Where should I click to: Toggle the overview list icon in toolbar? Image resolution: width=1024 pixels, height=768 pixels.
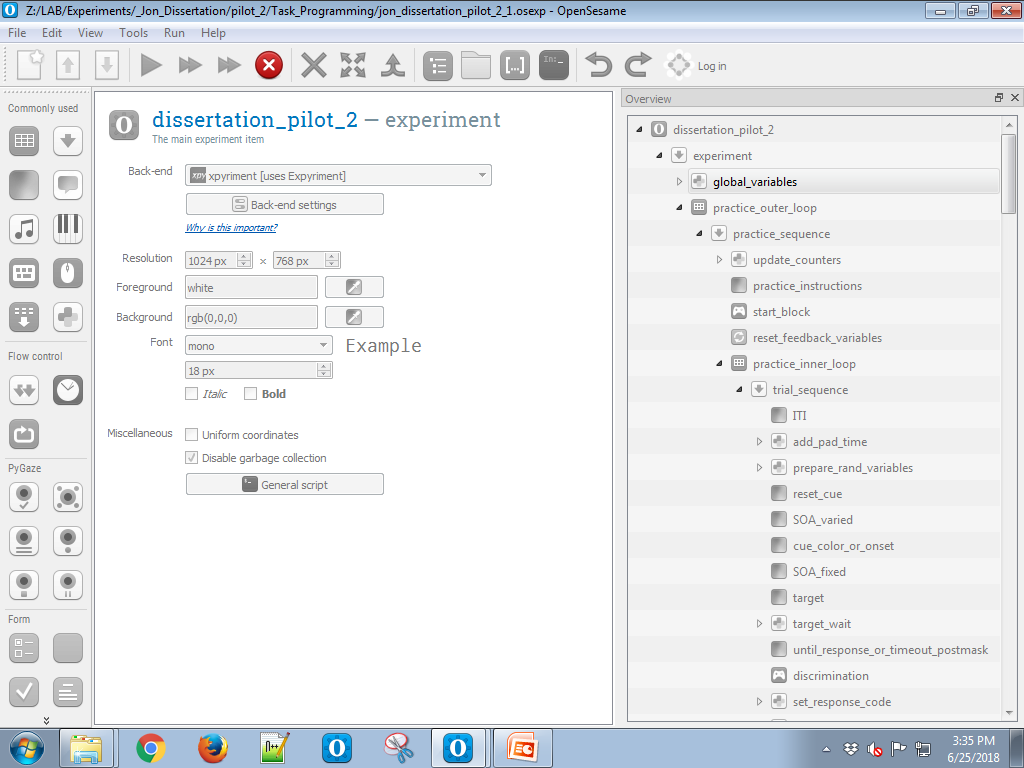coord(438,66)
